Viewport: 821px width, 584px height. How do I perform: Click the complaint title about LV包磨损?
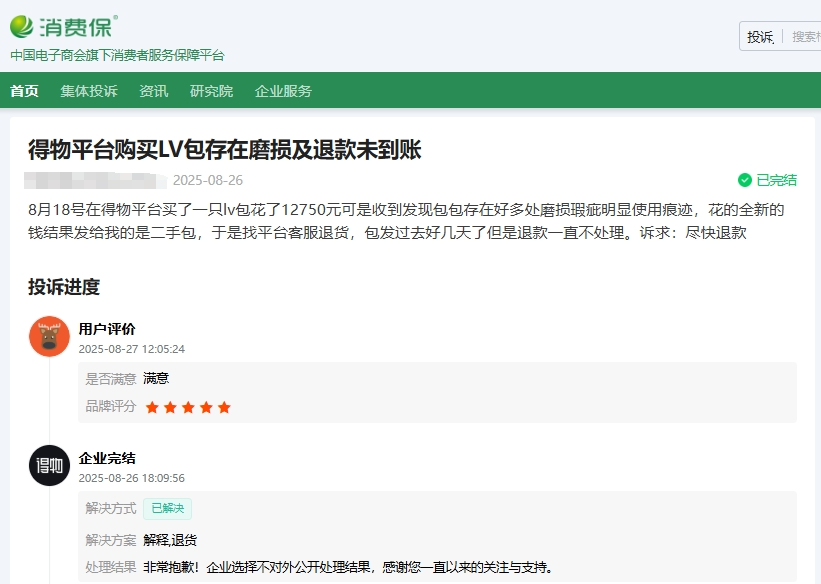[x=225, y=150]
